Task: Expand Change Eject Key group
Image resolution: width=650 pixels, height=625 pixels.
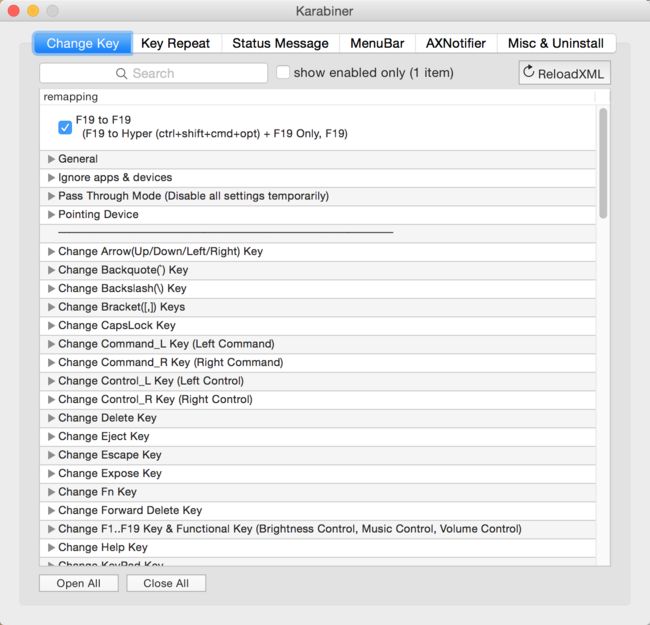Action: [51, 436]
